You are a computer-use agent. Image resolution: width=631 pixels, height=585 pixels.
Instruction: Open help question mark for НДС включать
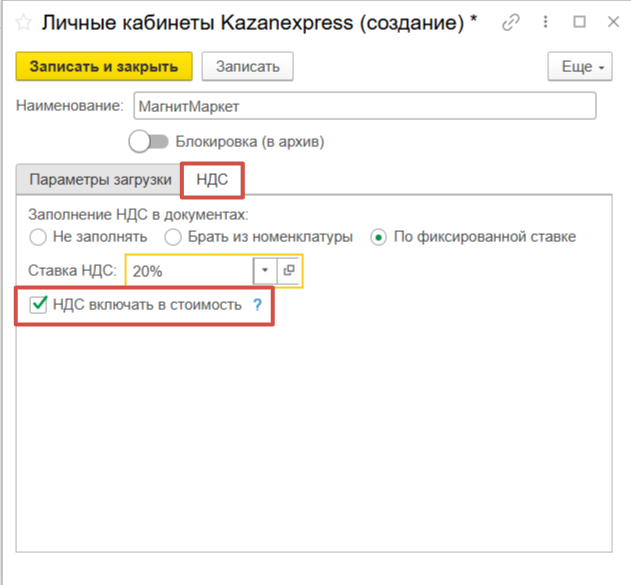point(257,305)
